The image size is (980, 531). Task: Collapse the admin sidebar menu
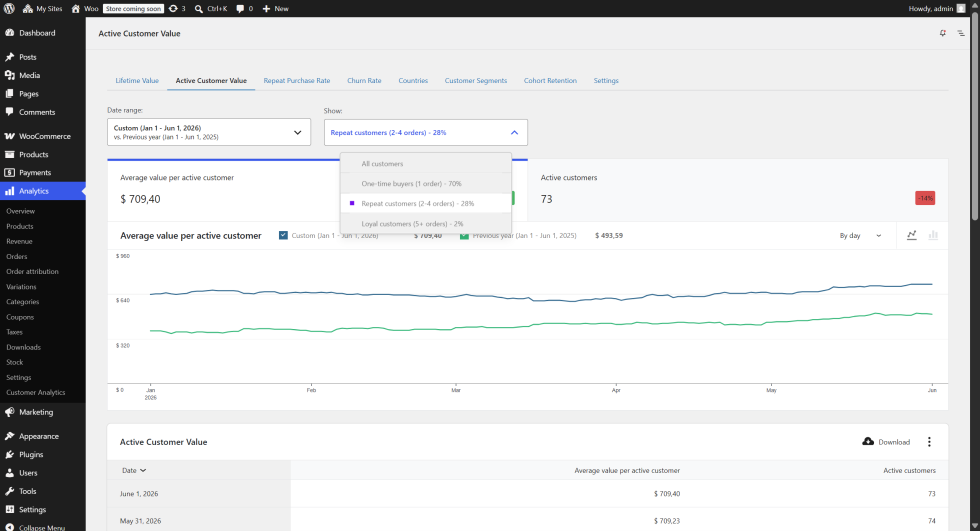click(42, 527)
